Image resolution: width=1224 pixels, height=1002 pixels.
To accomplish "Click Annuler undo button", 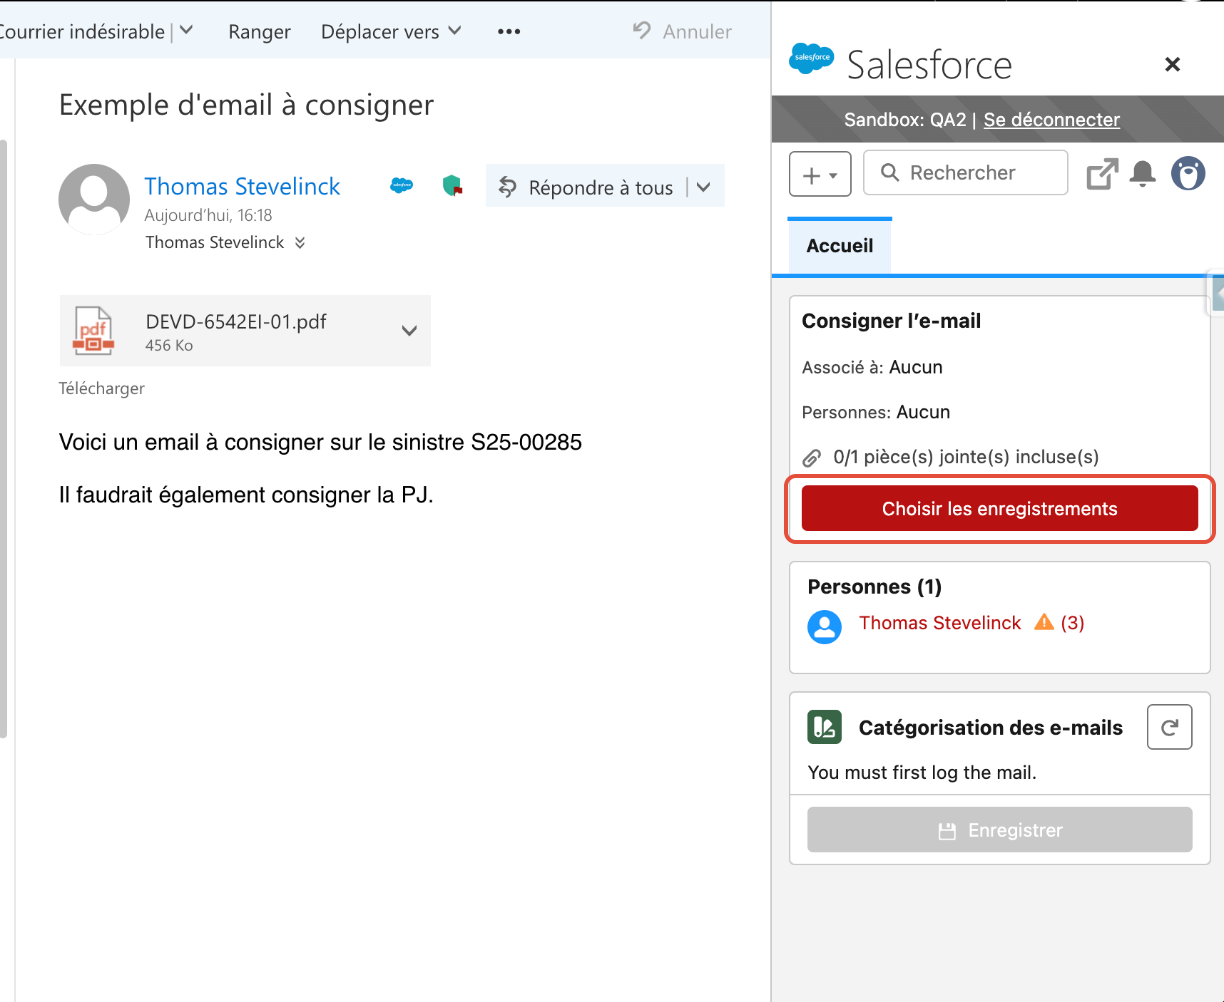I will point(682,32).
